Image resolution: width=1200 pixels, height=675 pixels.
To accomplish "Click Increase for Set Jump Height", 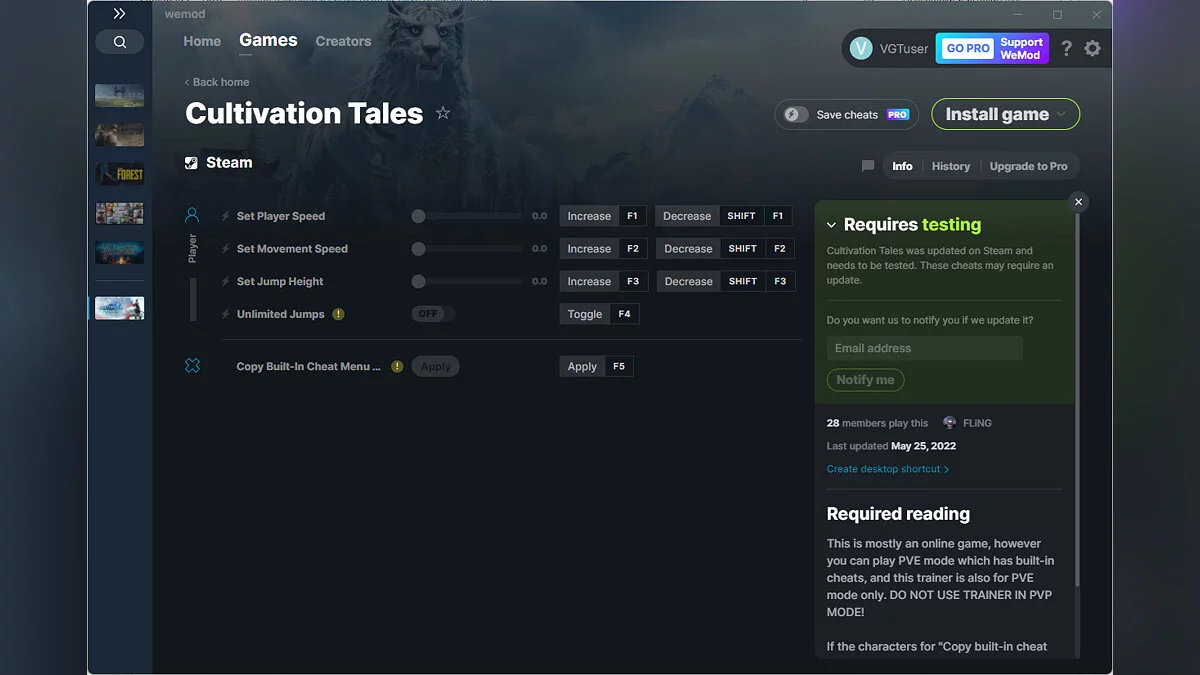I will 589,282.
